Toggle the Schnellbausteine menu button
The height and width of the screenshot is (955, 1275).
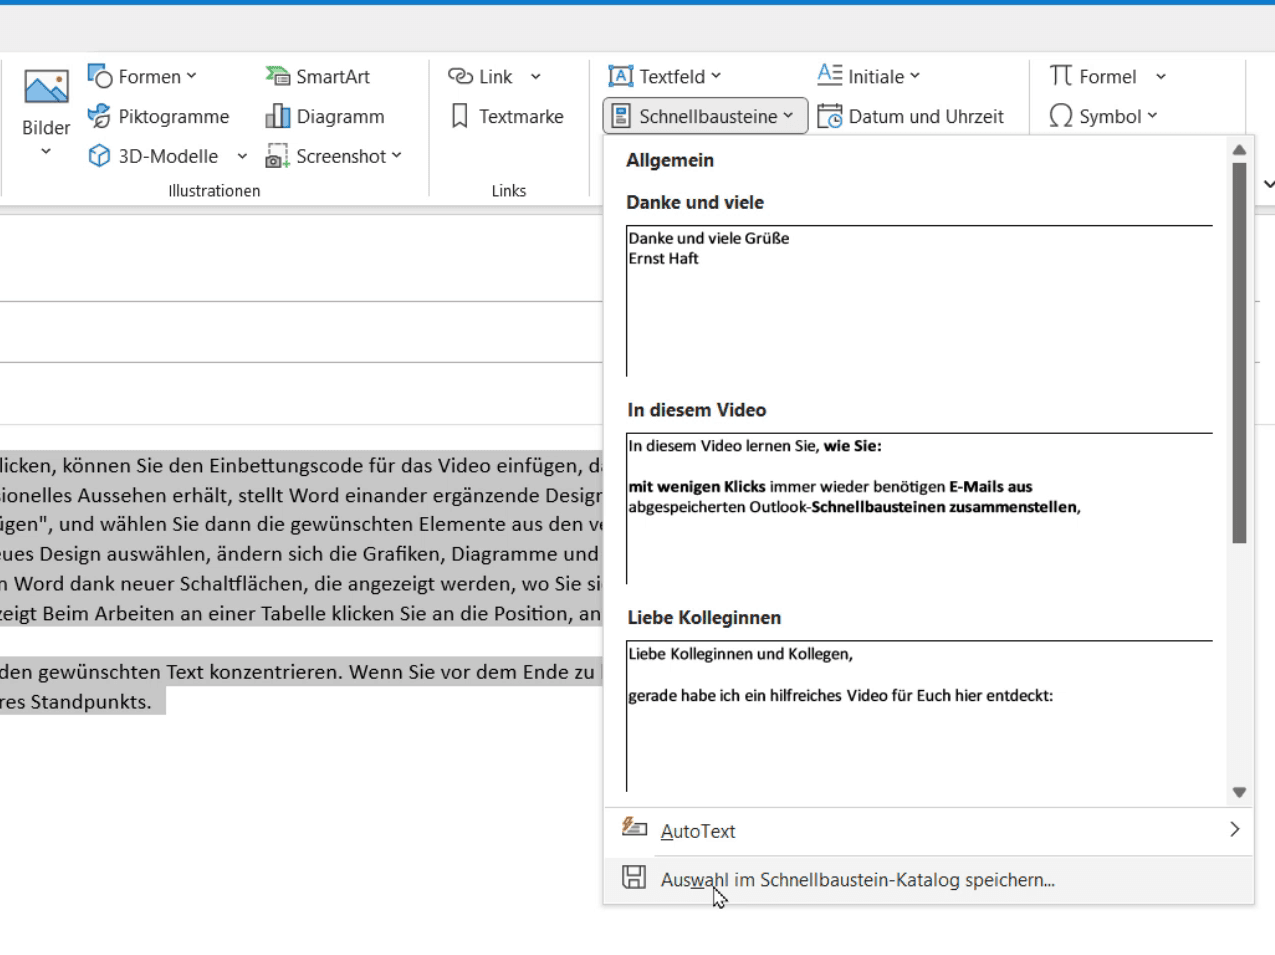click(x=705, y=117)
